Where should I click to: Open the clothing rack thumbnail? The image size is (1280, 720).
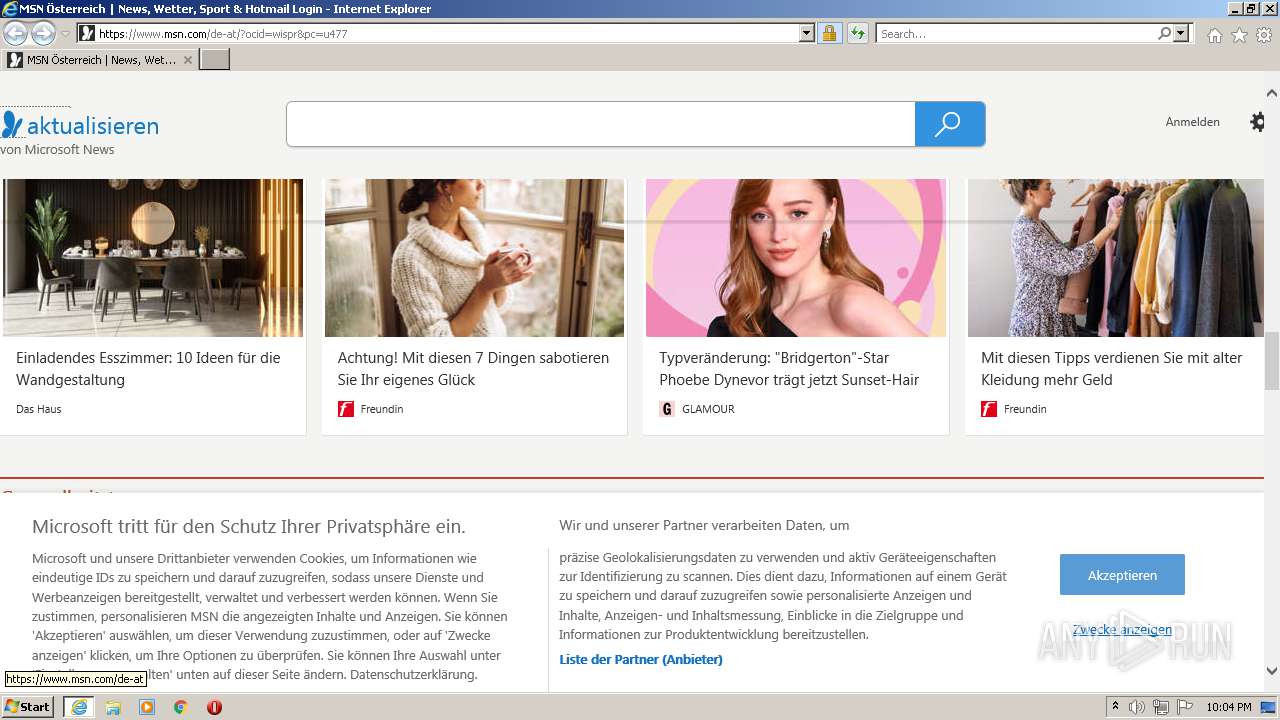(x=1116, y=258)
